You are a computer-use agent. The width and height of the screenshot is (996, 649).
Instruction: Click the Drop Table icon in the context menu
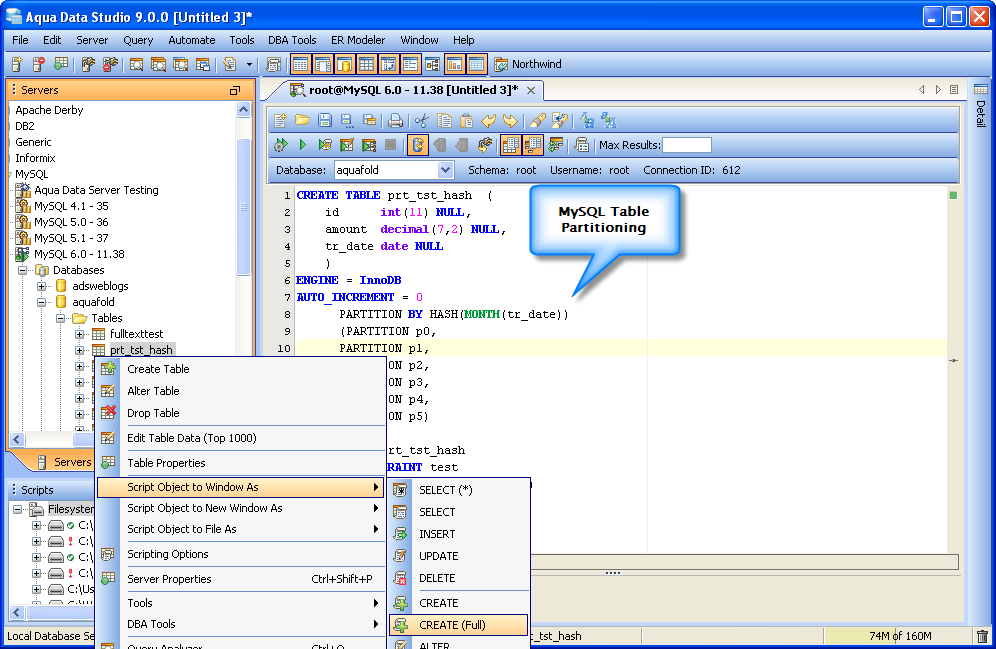(109, 413)
